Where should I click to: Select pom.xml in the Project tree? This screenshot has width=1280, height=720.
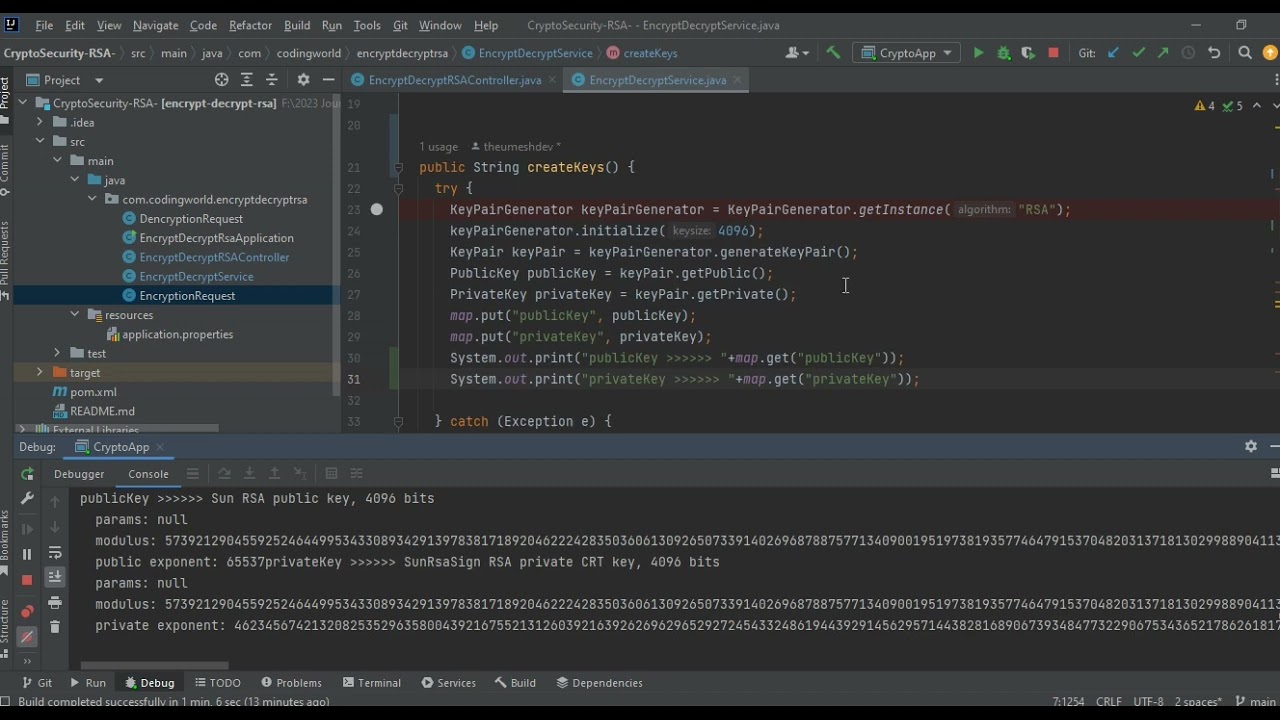coord(93,392)
